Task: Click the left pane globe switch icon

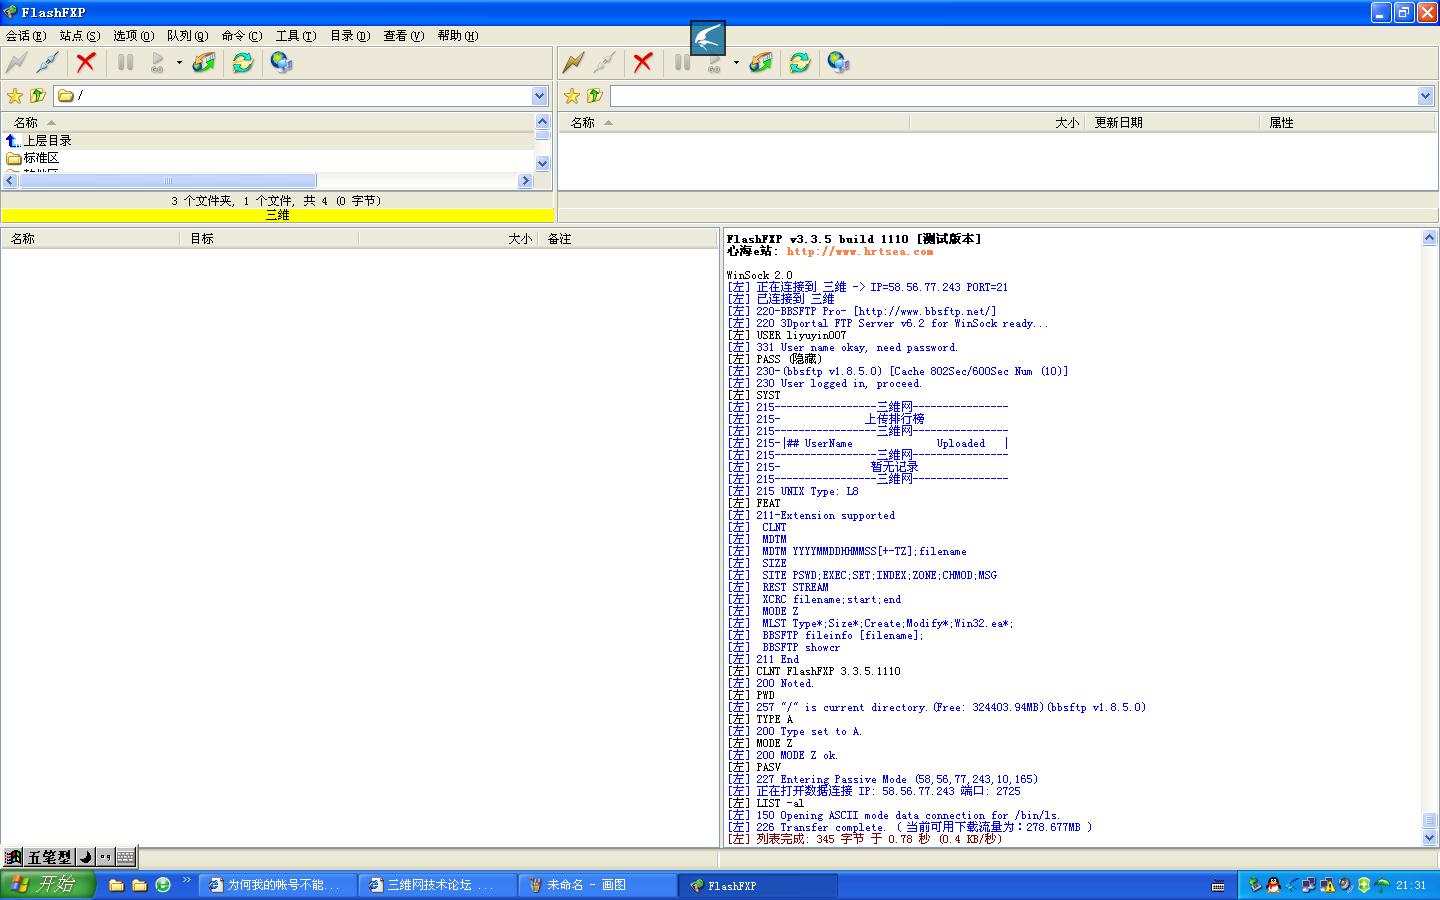Action: tap(282, 63)
